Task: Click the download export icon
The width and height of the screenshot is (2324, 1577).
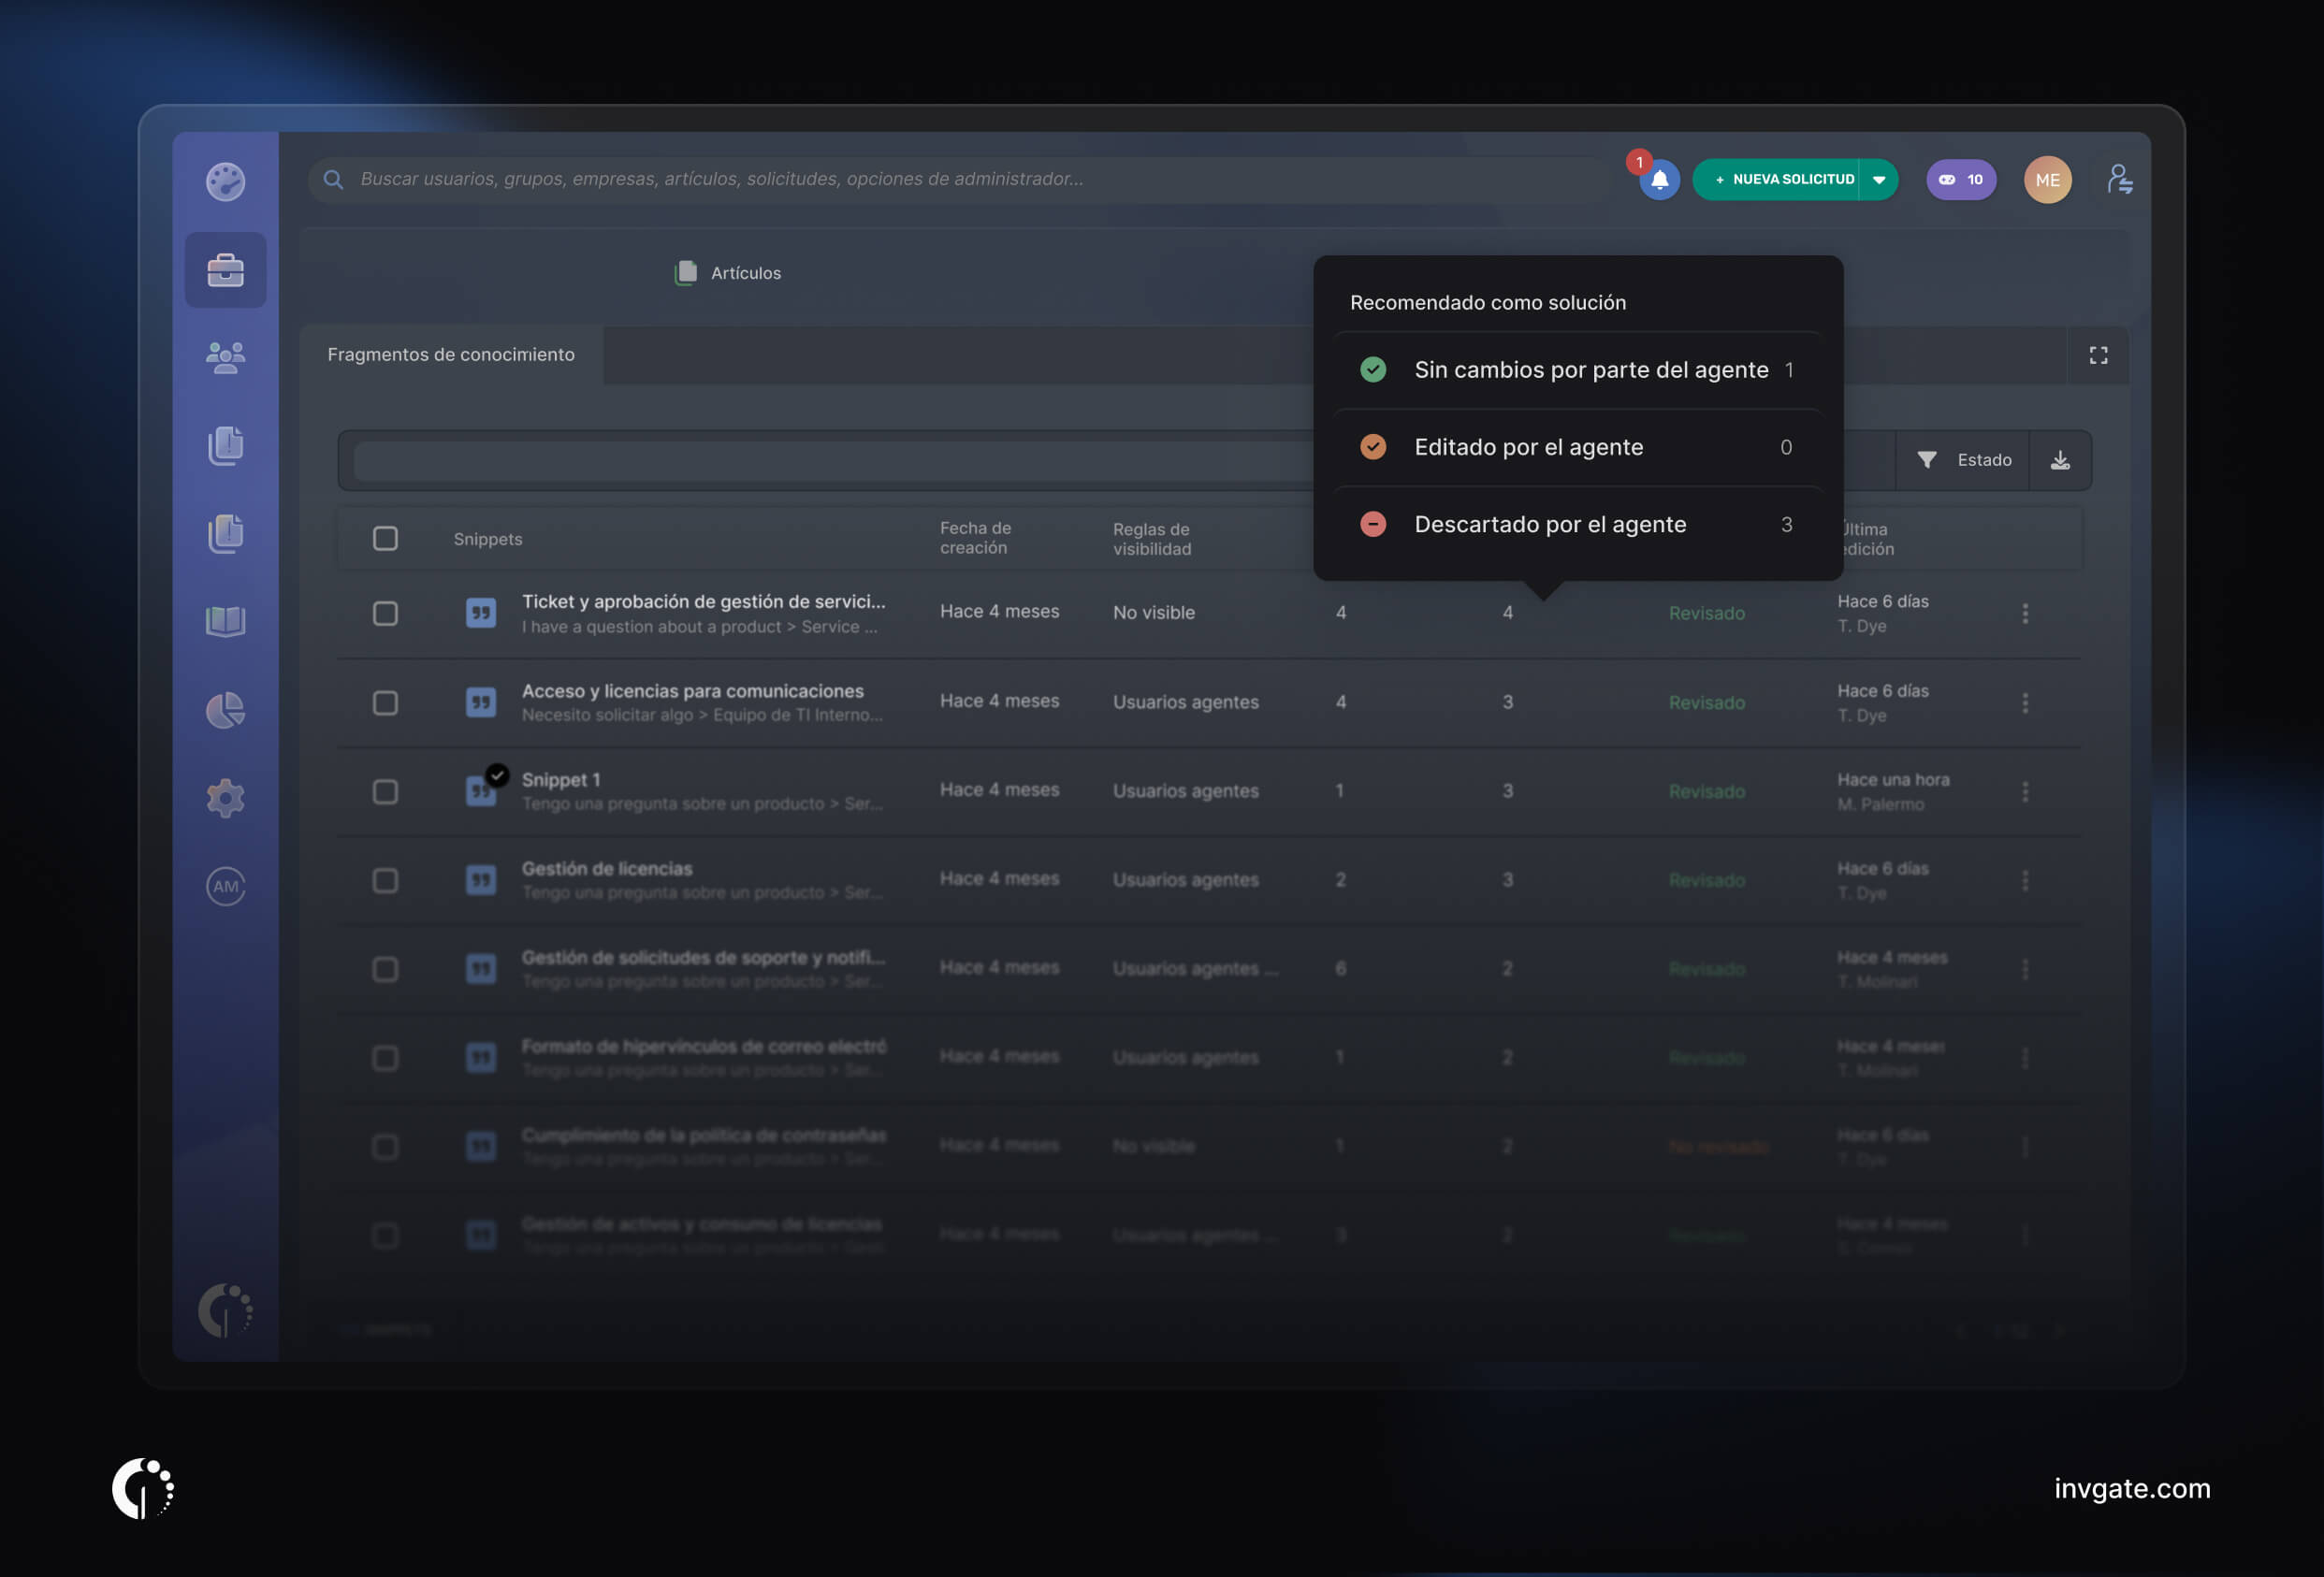Action: coord(2060,460)
